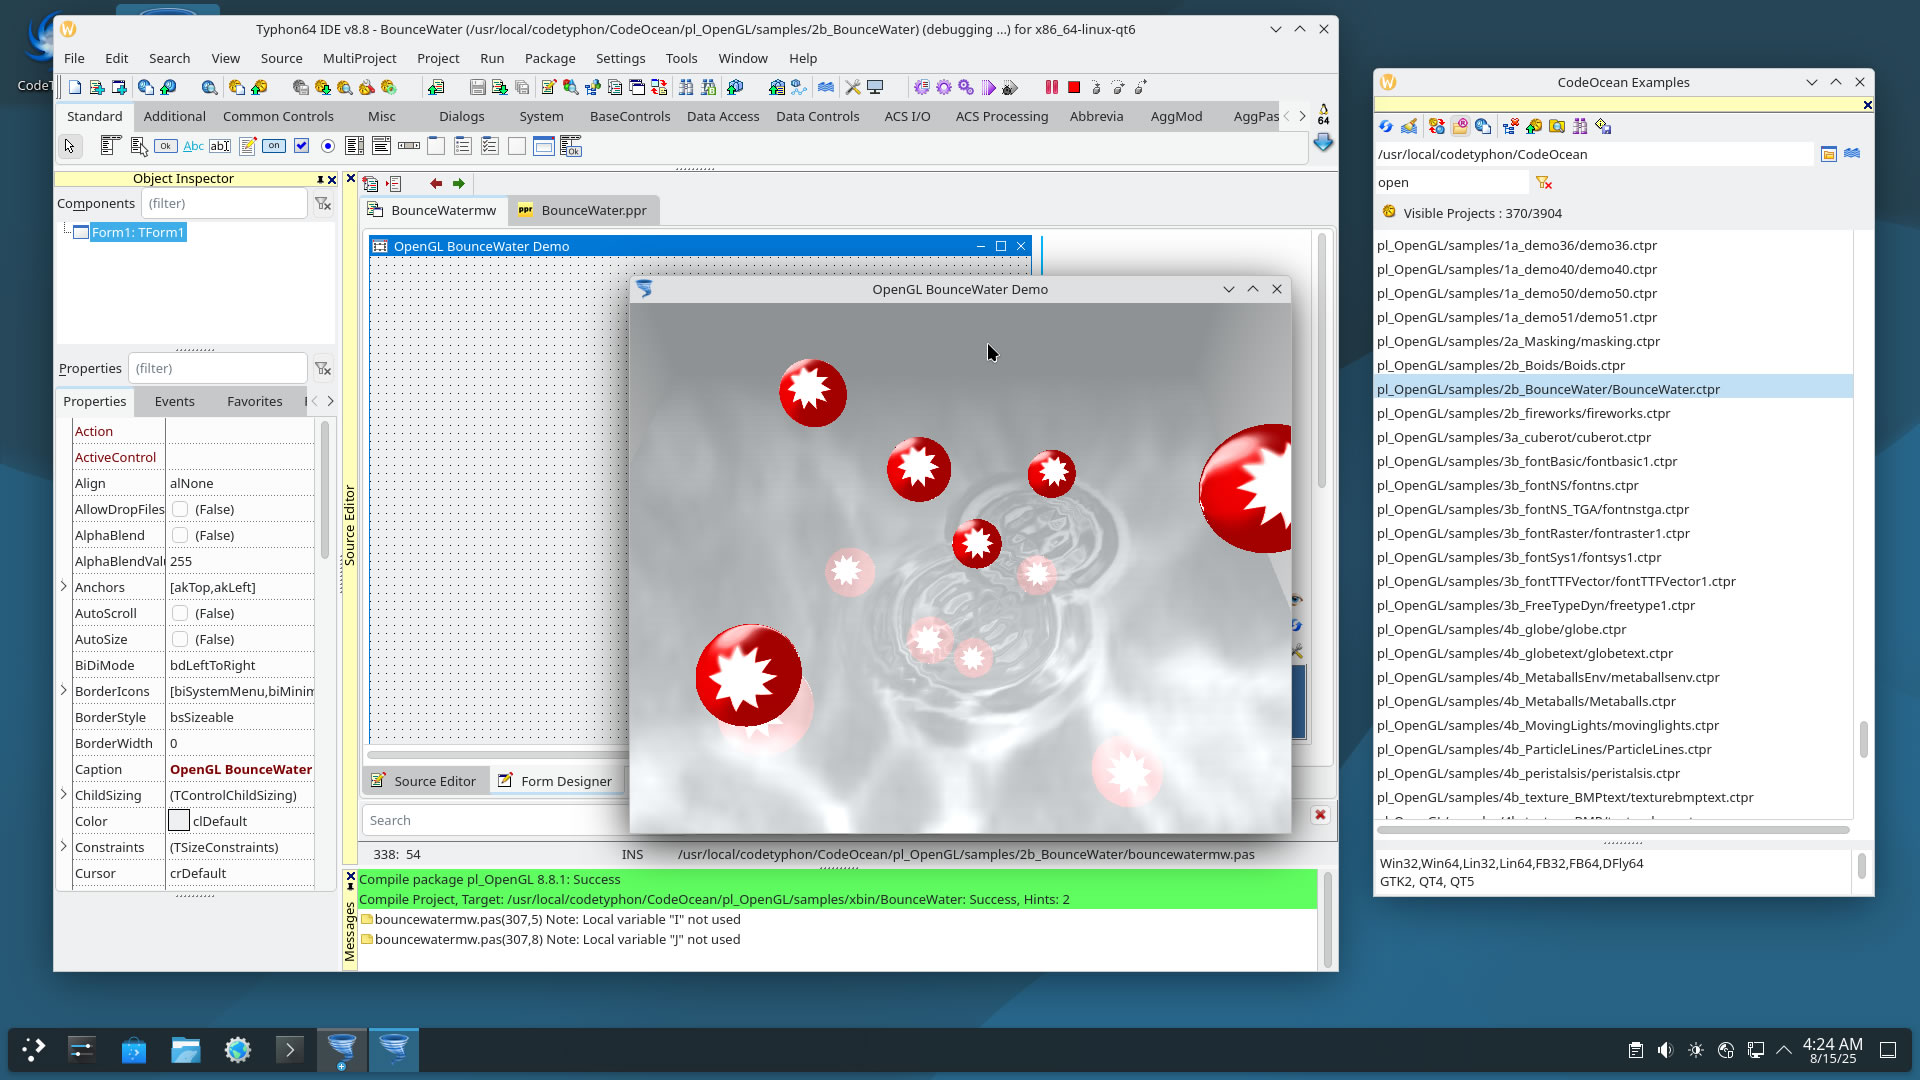Click the red Stop debugging button
The width and height of the screenshot is (1920, 1080).
[1074, 88]
